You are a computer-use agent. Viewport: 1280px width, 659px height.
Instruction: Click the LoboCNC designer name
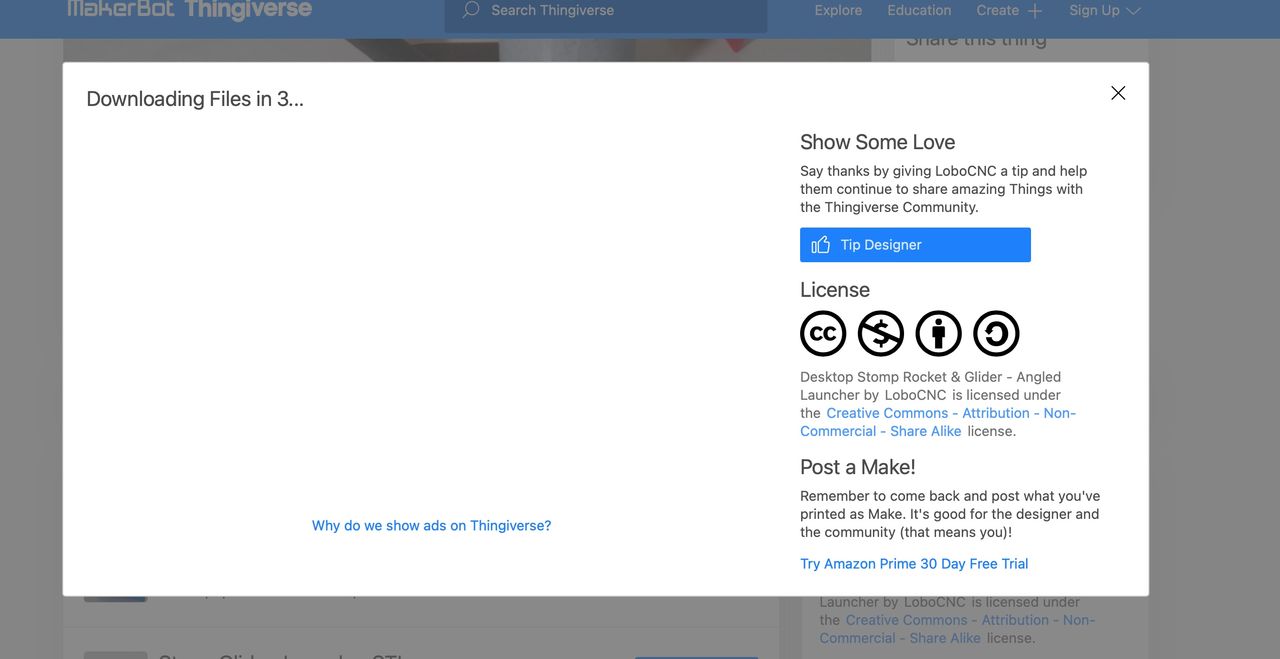click(x=915, y=394)
